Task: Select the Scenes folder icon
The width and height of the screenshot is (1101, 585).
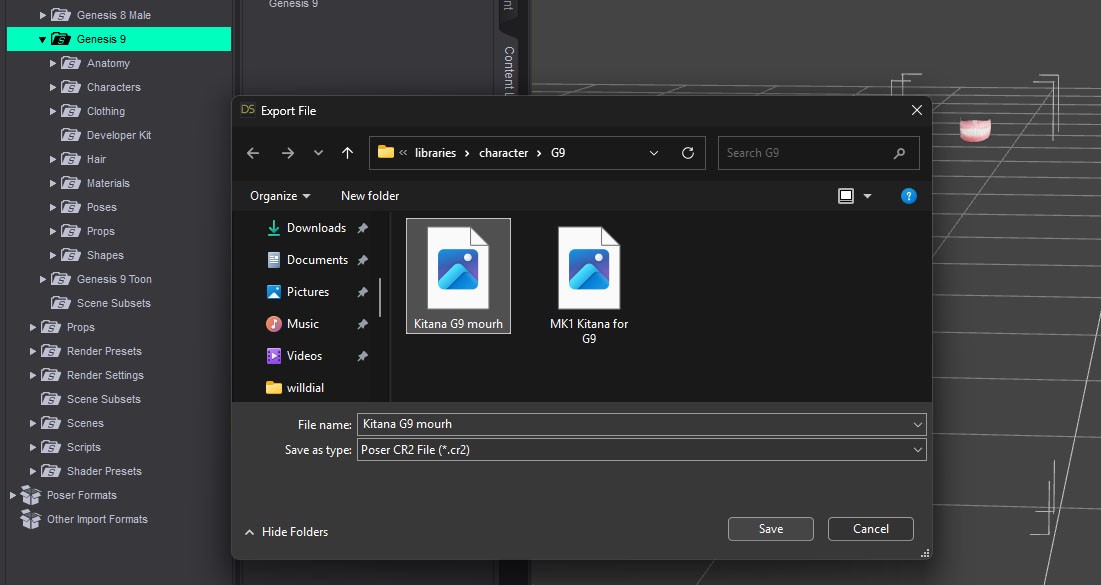Action: [51, 423]
